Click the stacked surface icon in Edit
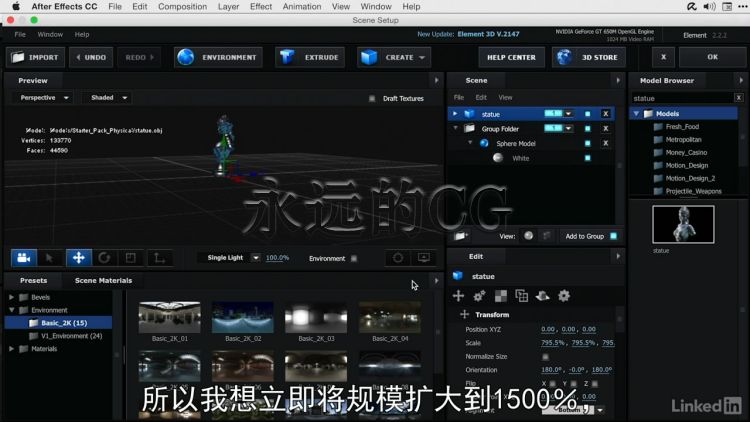Screen dimensions: 750x422 click(x=542, y=296)
